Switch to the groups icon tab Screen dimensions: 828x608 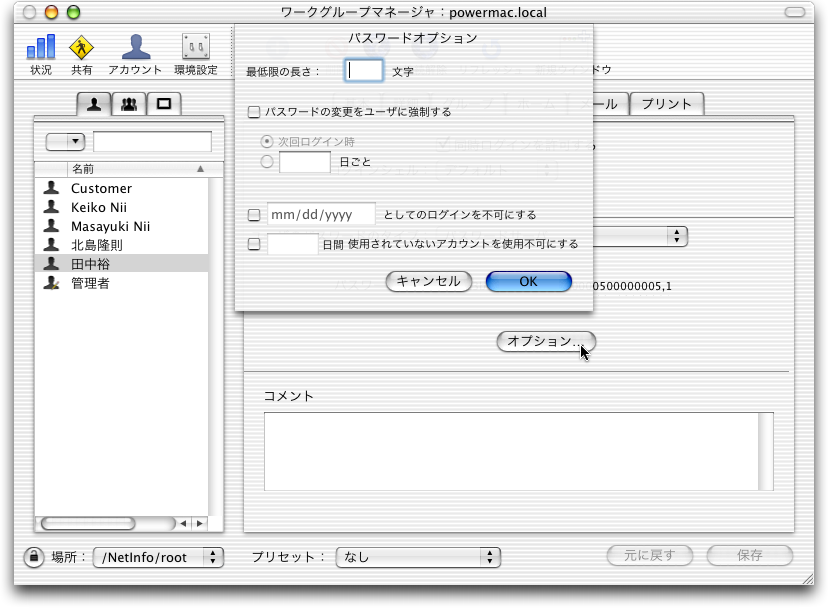coord(129,103)
